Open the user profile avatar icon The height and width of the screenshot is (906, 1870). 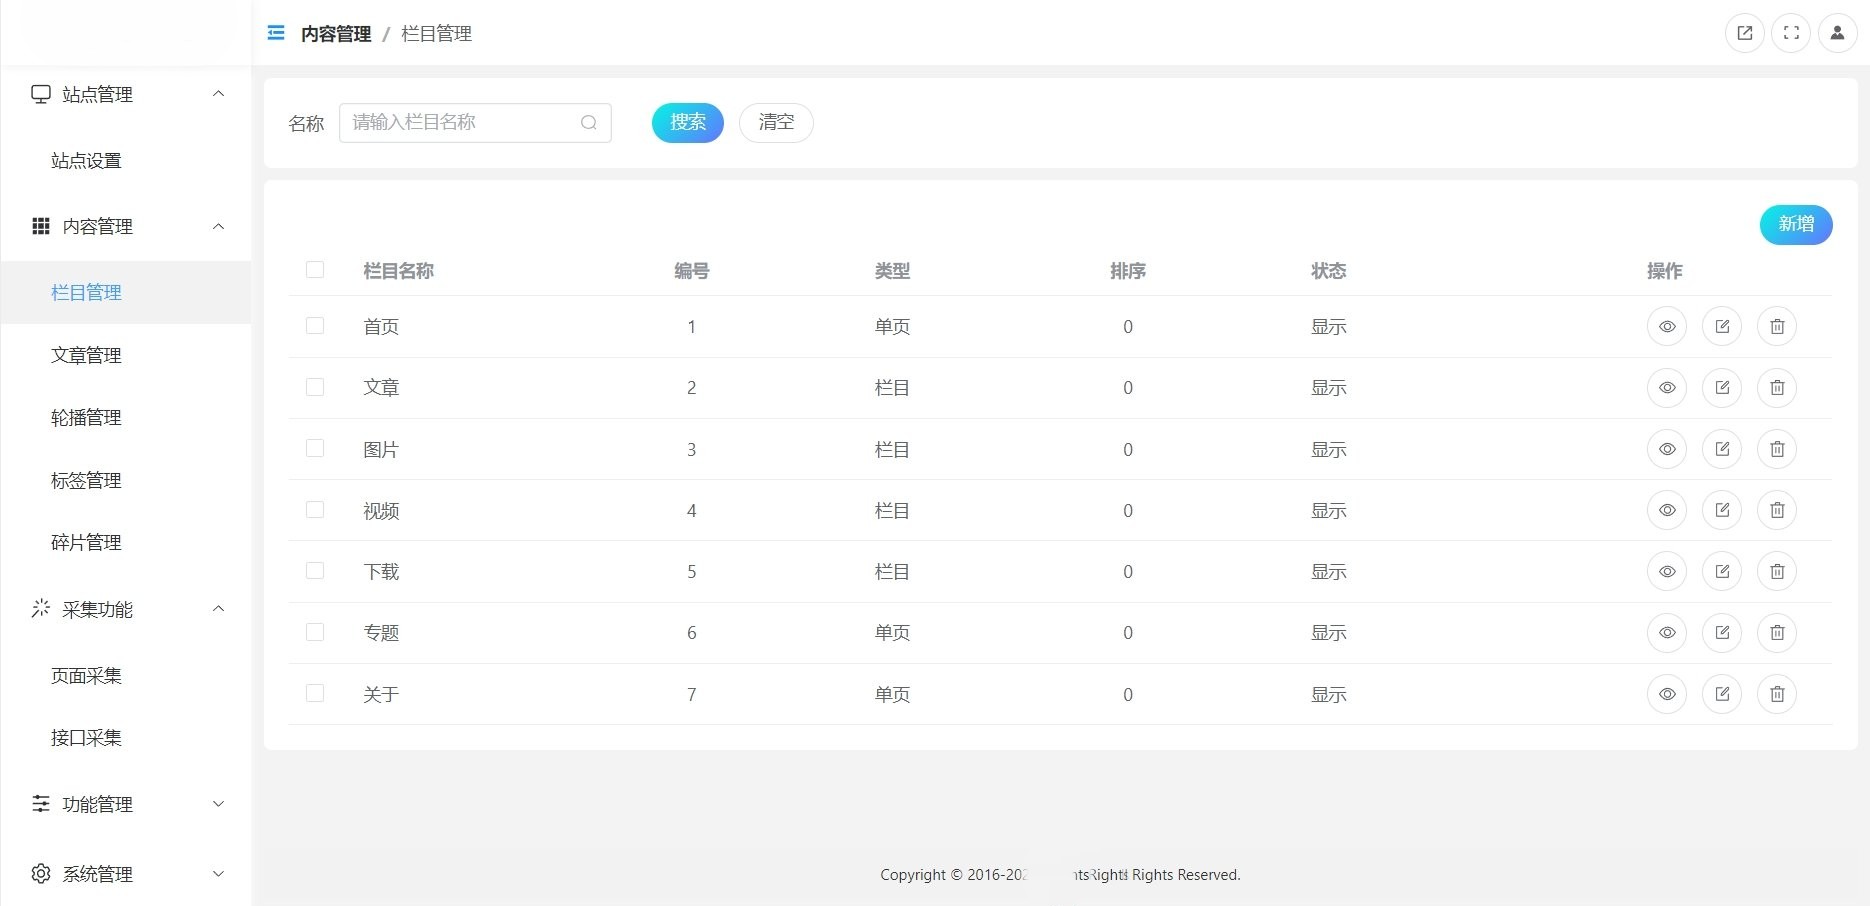pyautogui.click(x=1837, y=33)
